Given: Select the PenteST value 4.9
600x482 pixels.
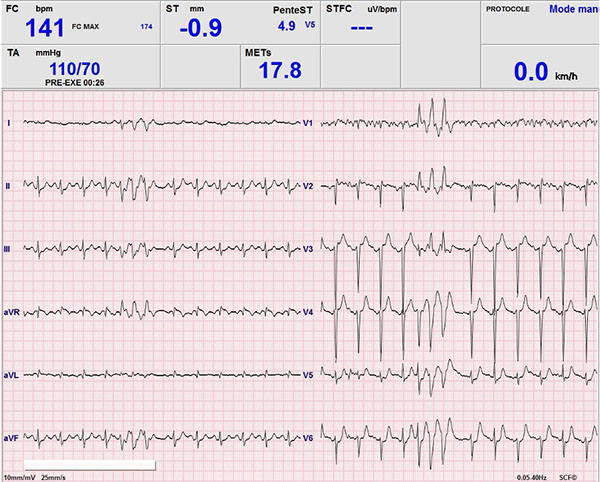Looking at the screenshot, I should 286,25.
